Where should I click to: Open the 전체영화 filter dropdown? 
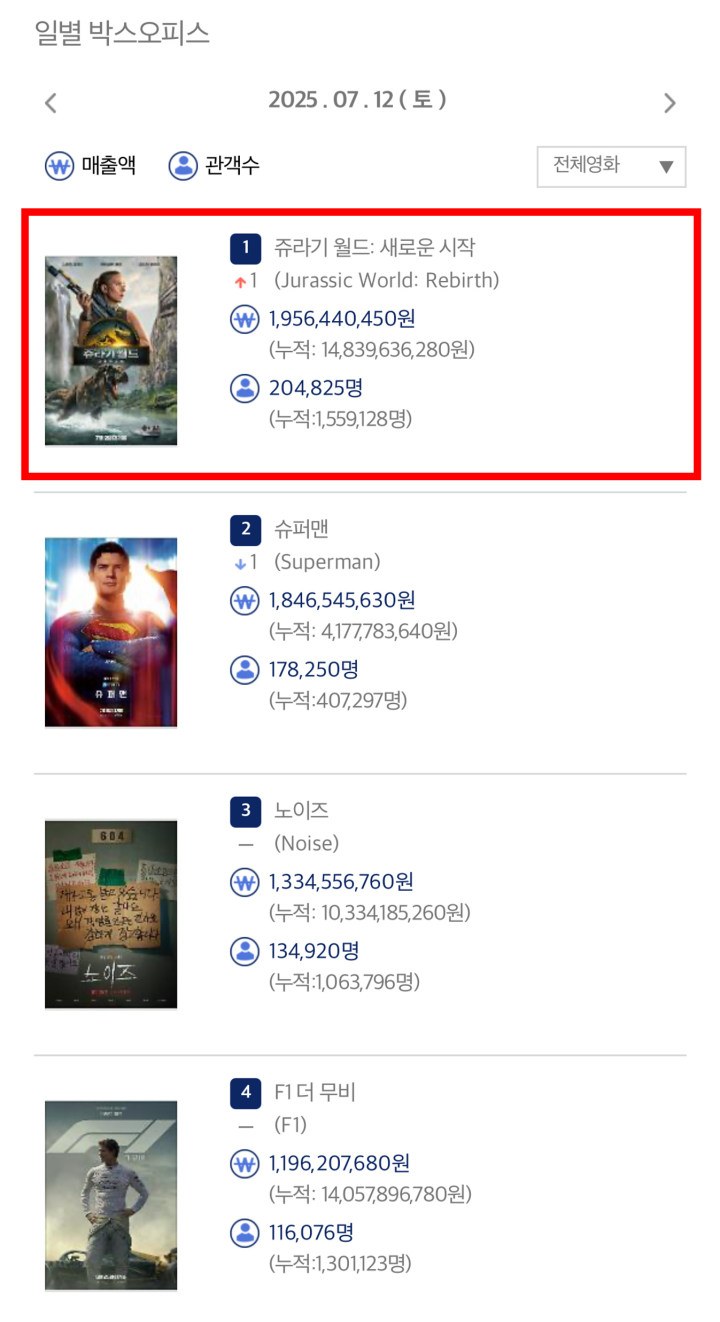pyautogui.click(x=612, y=166)
